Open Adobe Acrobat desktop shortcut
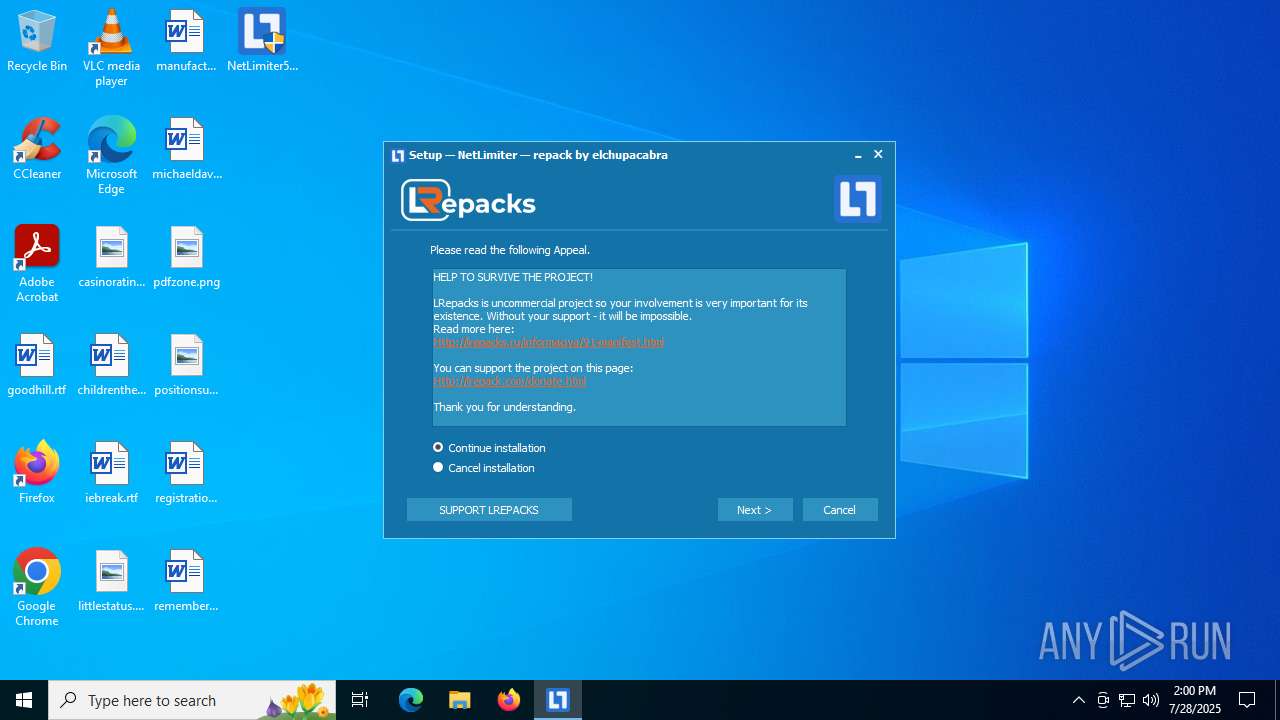The width and height of the screenshot is (1280, 720). pos(37,263)
